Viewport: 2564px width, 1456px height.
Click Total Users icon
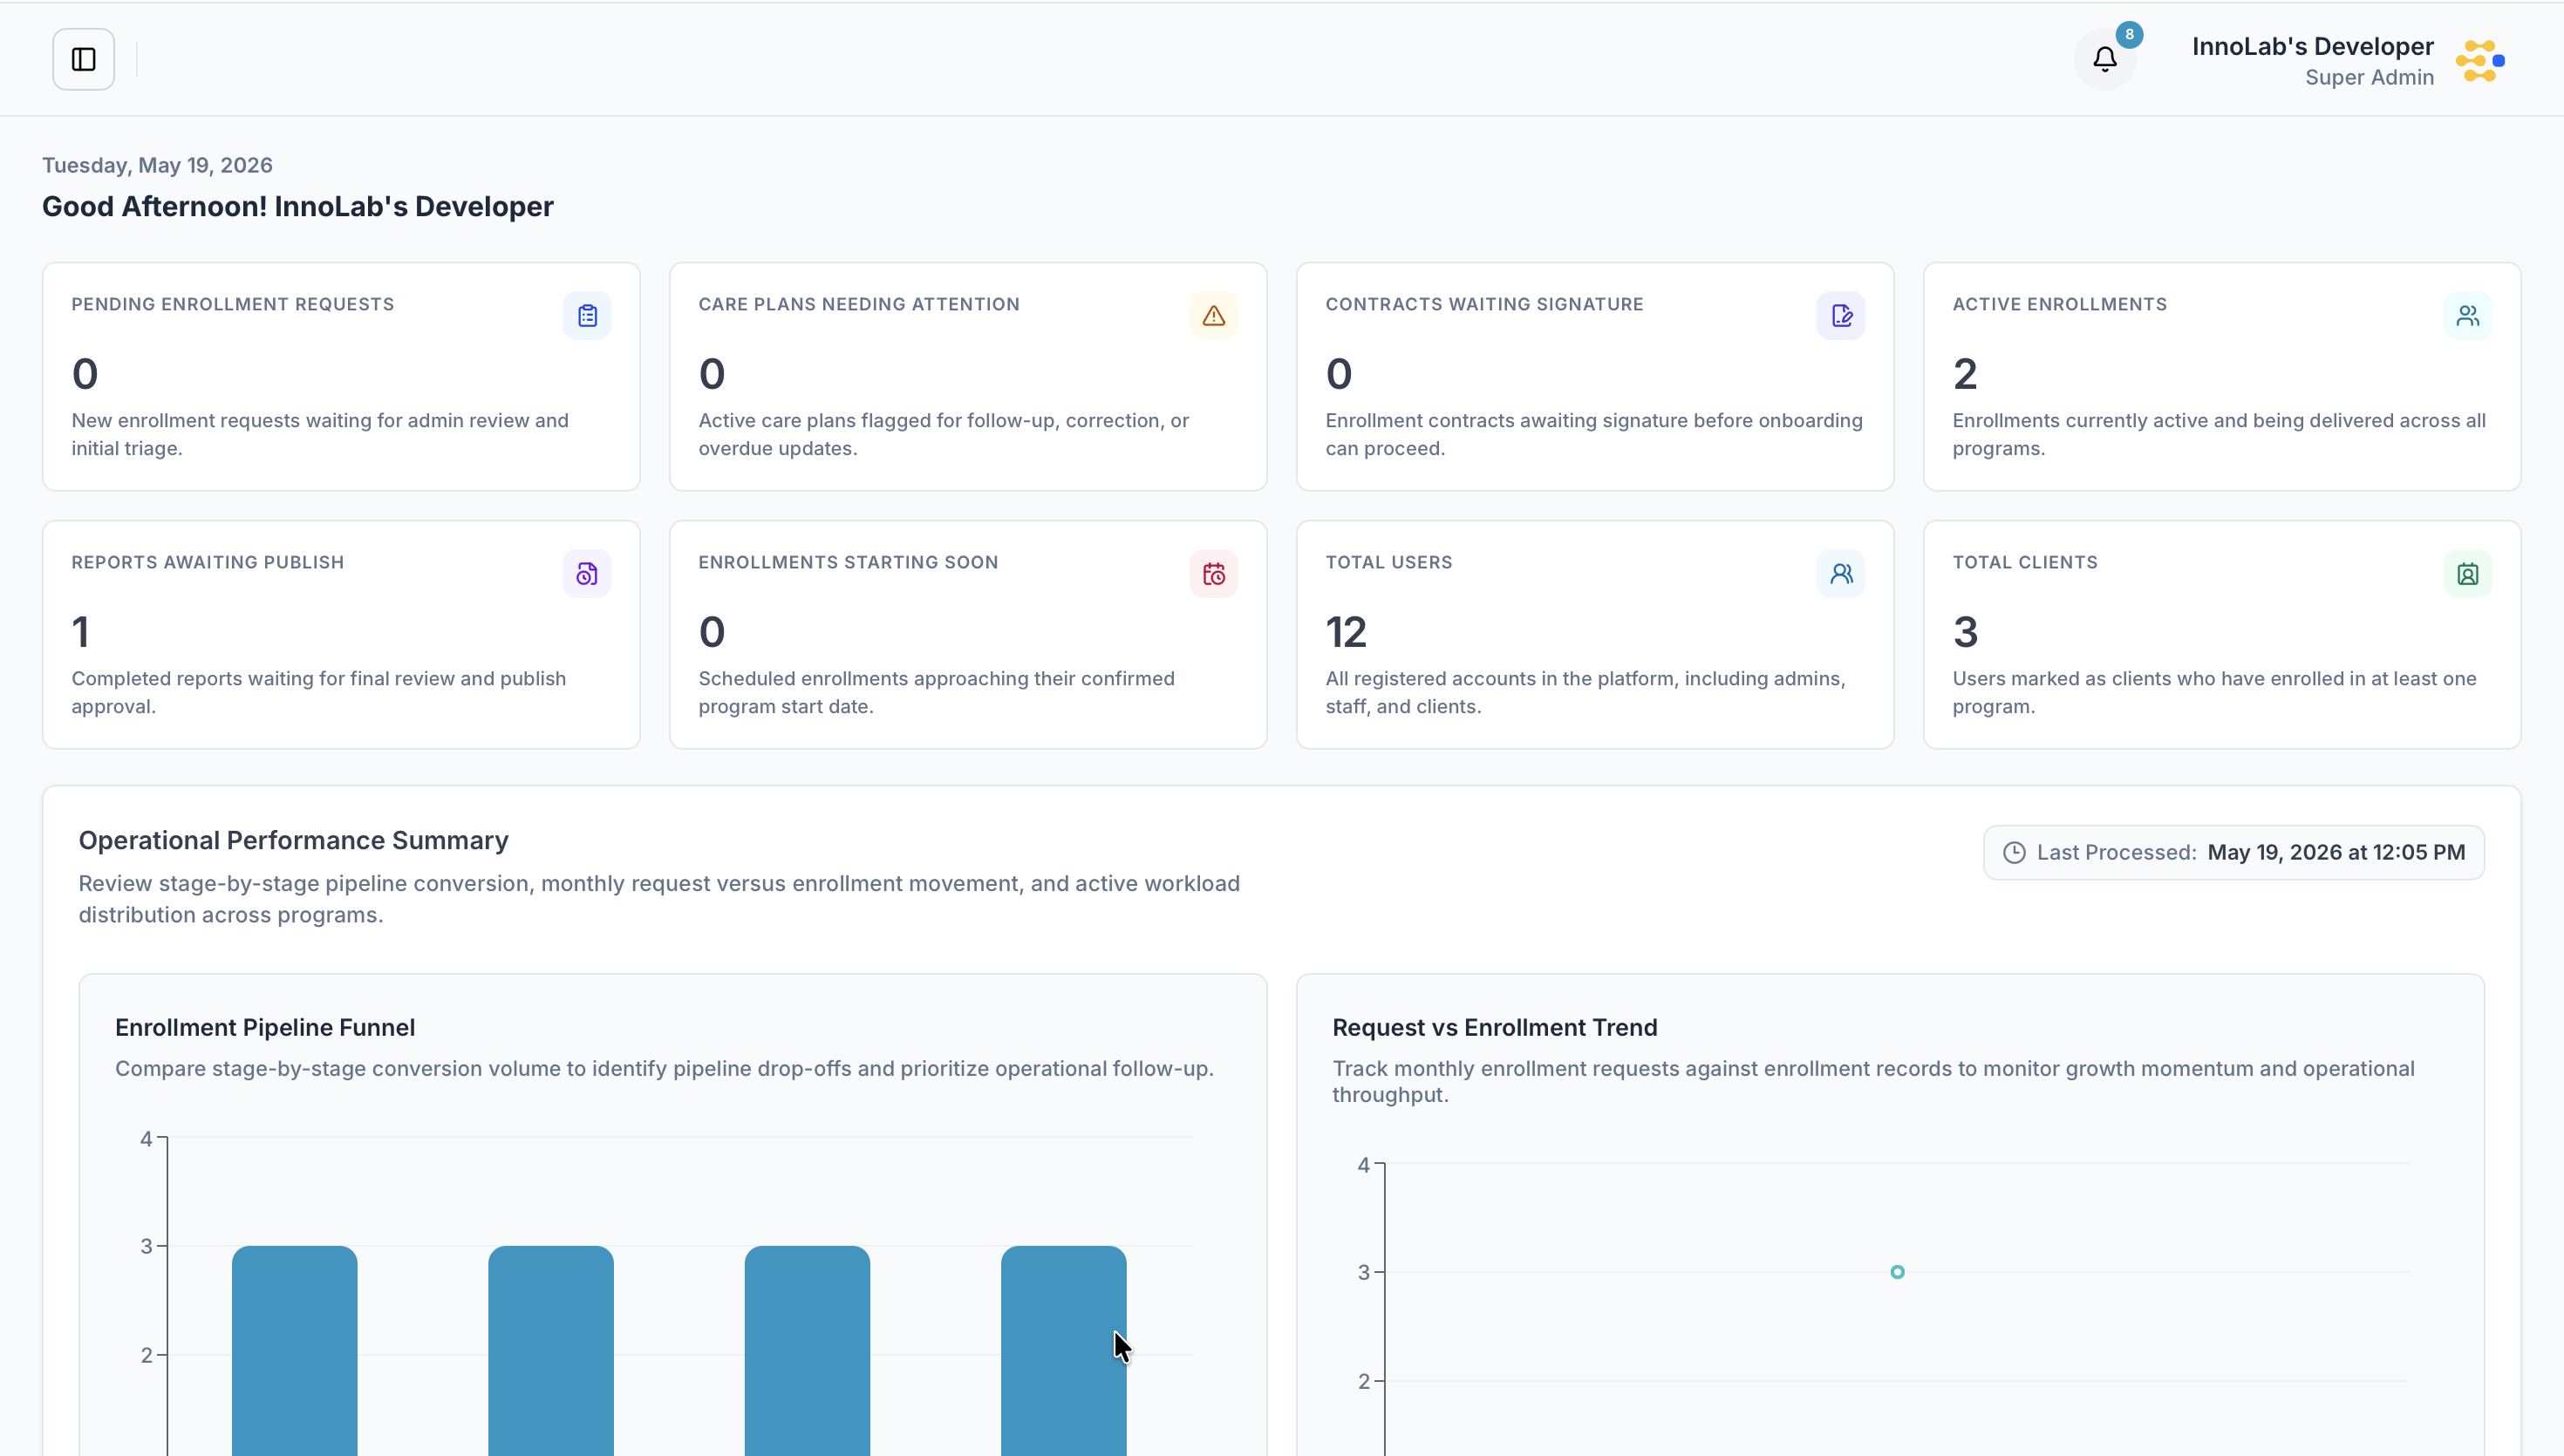[x=1841, y=574]
